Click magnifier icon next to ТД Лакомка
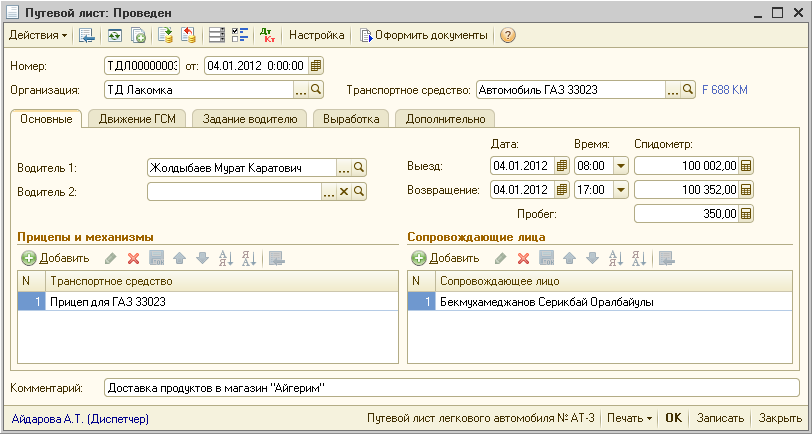Viewport: 812px width, 434px height. [316, 90]
